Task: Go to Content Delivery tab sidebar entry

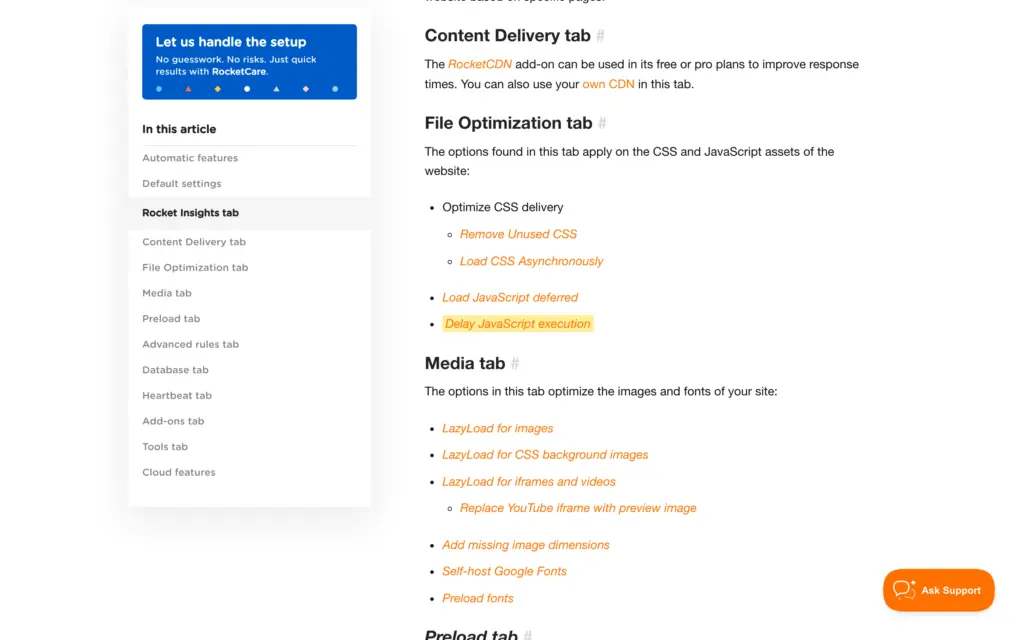Action: [194, 242]
